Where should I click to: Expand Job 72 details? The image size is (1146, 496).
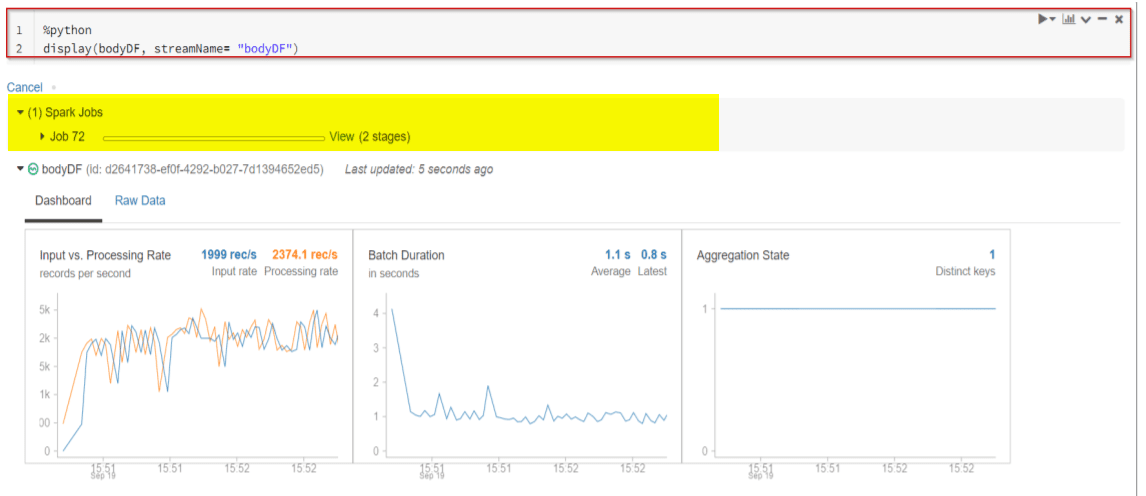[43, 136]
